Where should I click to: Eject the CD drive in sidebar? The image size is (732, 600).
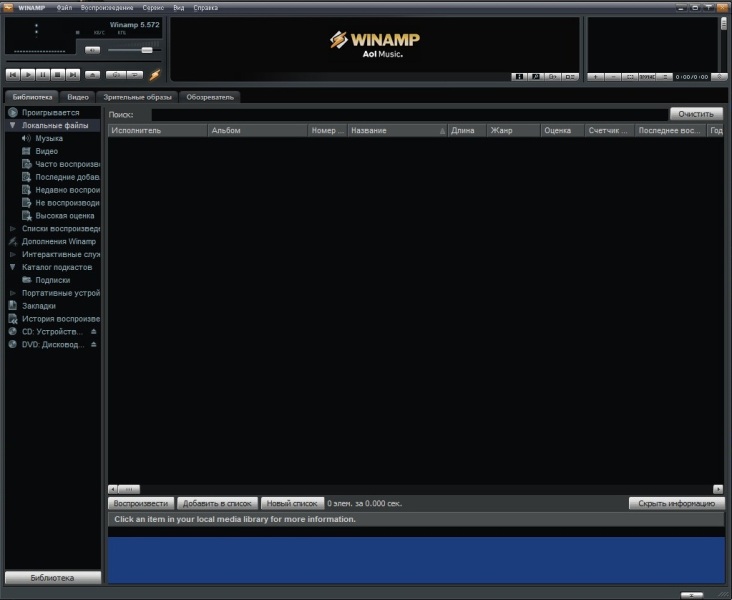(x=94, y=331)
